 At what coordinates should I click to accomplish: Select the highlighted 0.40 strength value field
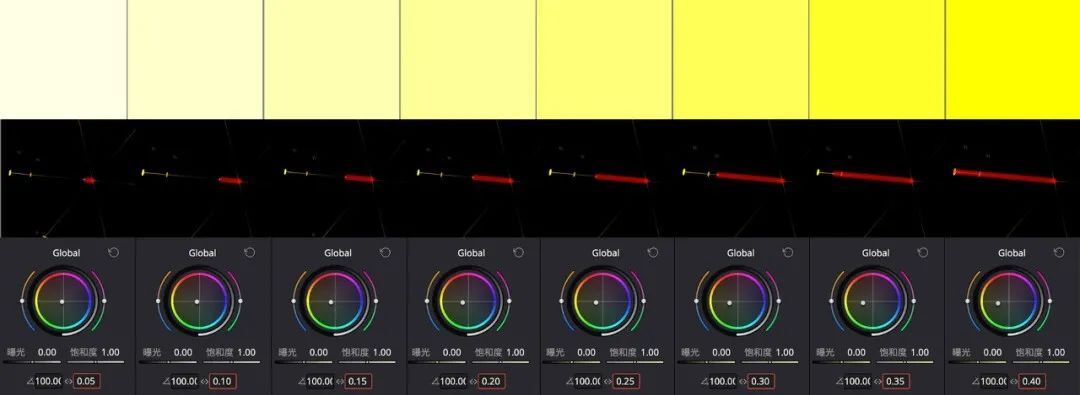coord(1031,381)
